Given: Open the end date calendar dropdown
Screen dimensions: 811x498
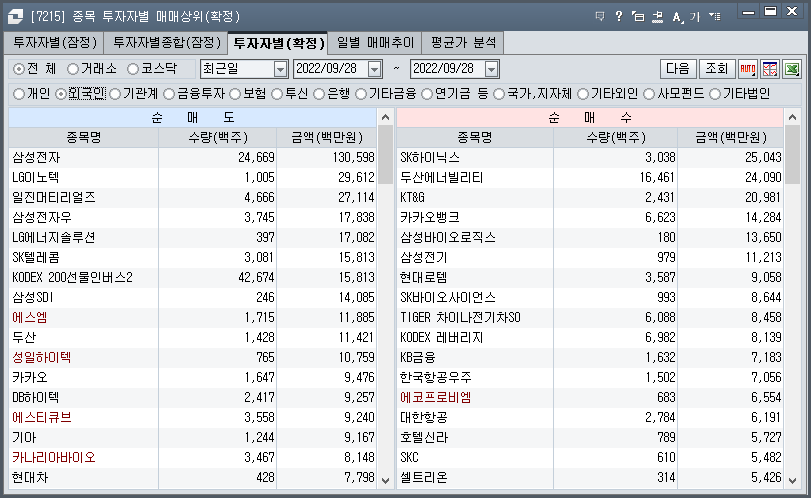Looking at the screenshot, I should [x=492, y=69].
